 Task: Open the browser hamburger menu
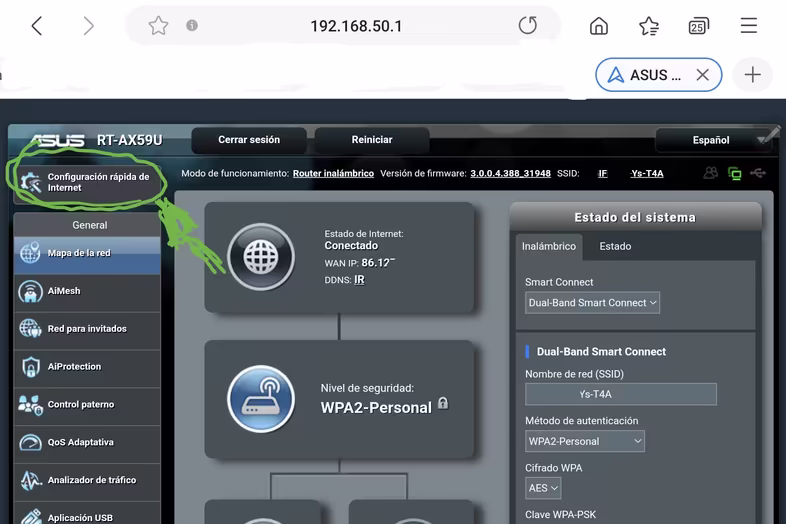tap(749, 26)
